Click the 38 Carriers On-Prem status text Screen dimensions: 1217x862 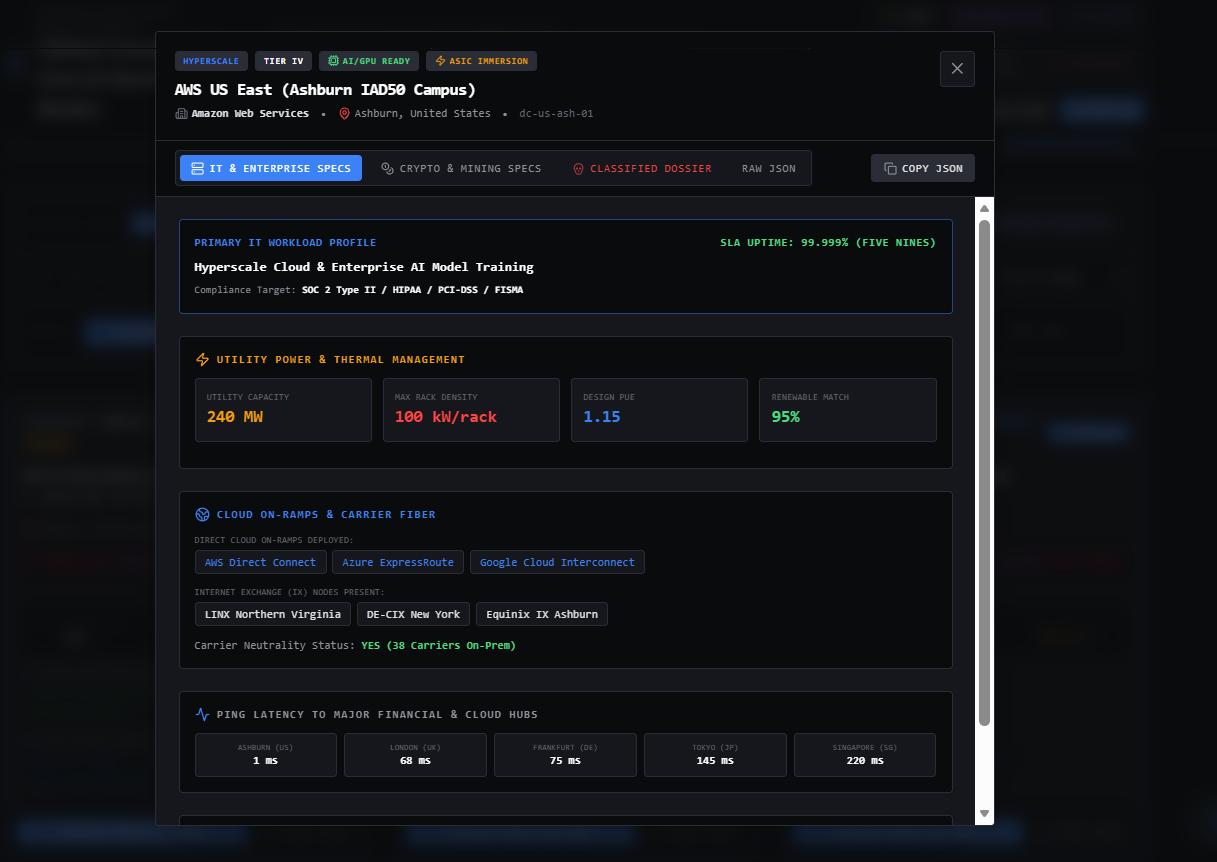(439, 646)
